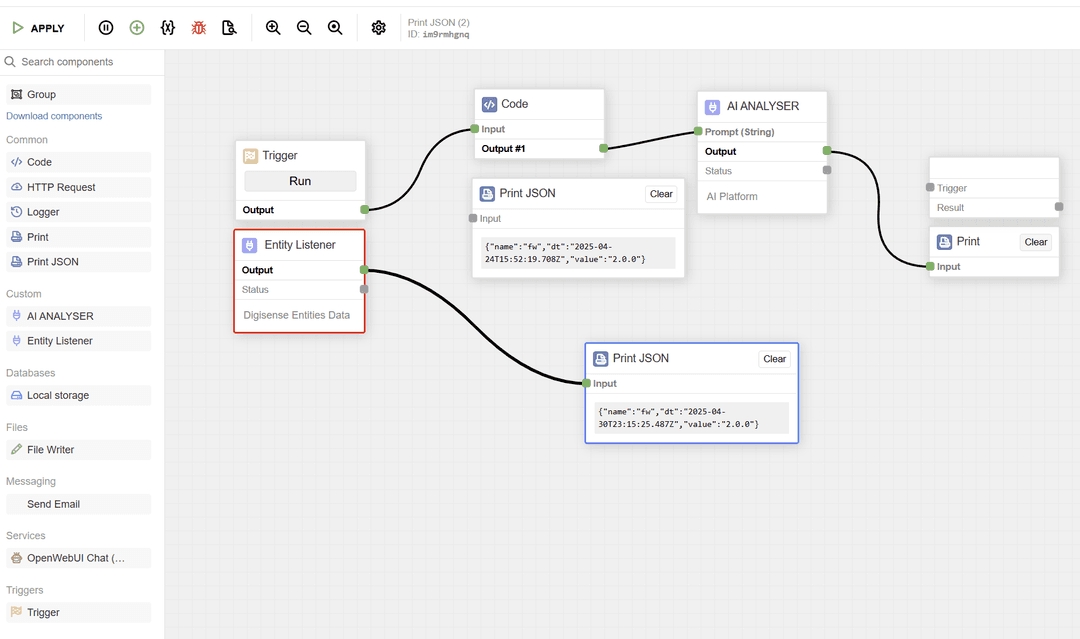The width and height of the screenshot is (1080, 639).
Task: Click the zoom out magnifier icon
Action: pos(304,28)
